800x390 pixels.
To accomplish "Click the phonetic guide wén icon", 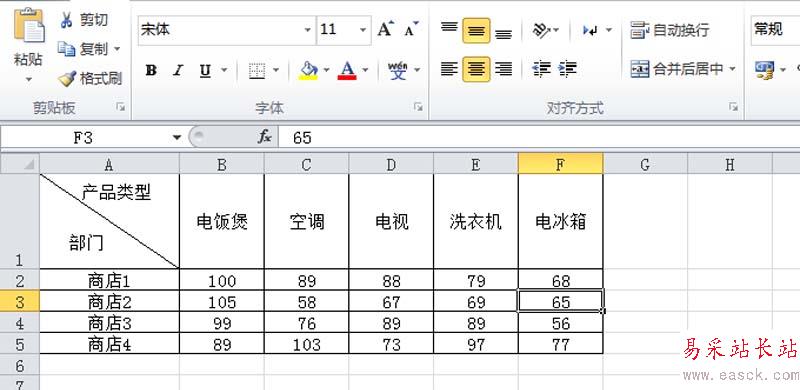I will [397, 70].
